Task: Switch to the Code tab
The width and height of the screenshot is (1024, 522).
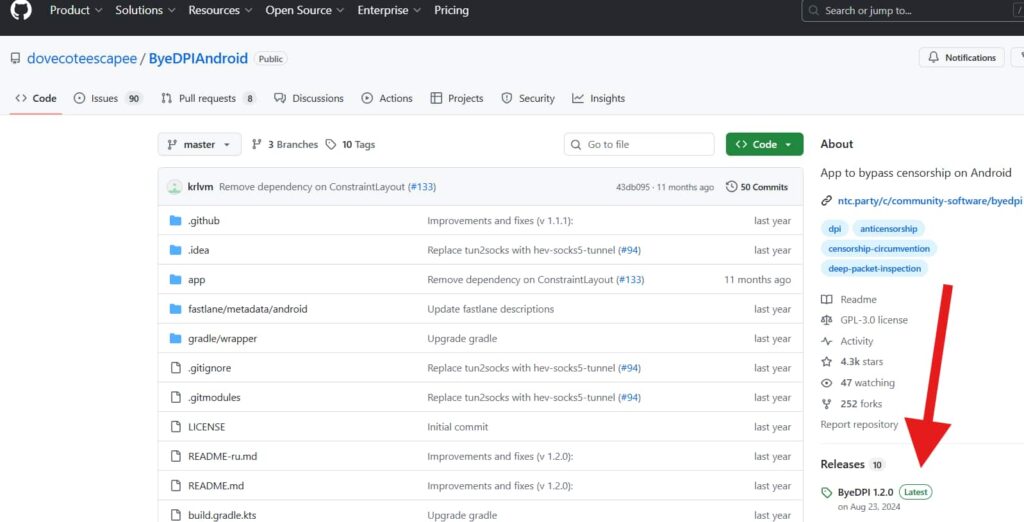Action: coord(36,98)
